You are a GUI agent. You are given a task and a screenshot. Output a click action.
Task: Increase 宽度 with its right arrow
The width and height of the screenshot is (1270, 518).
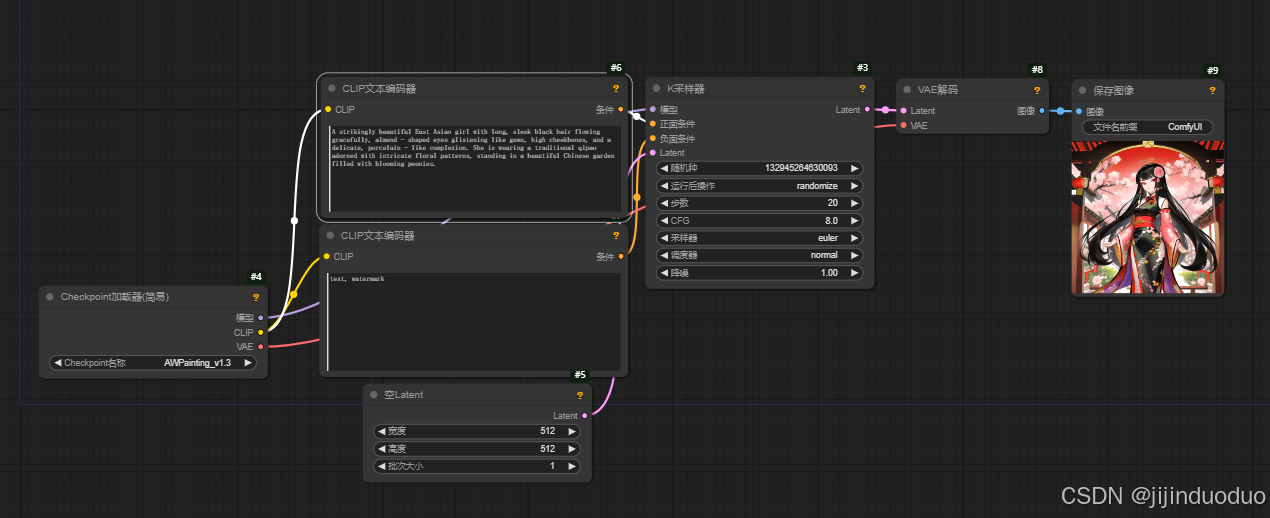click(x=572, y=431)
